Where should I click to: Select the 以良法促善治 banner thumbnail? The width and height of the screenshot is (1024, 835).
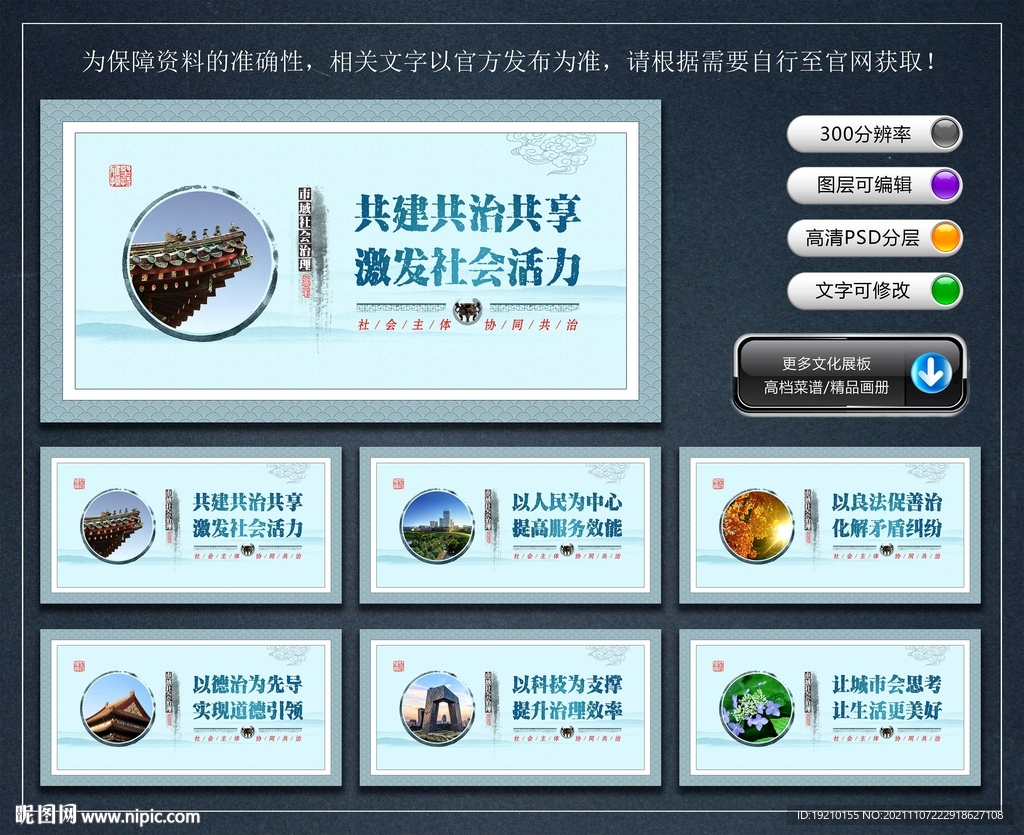click(x=830, y=526)
